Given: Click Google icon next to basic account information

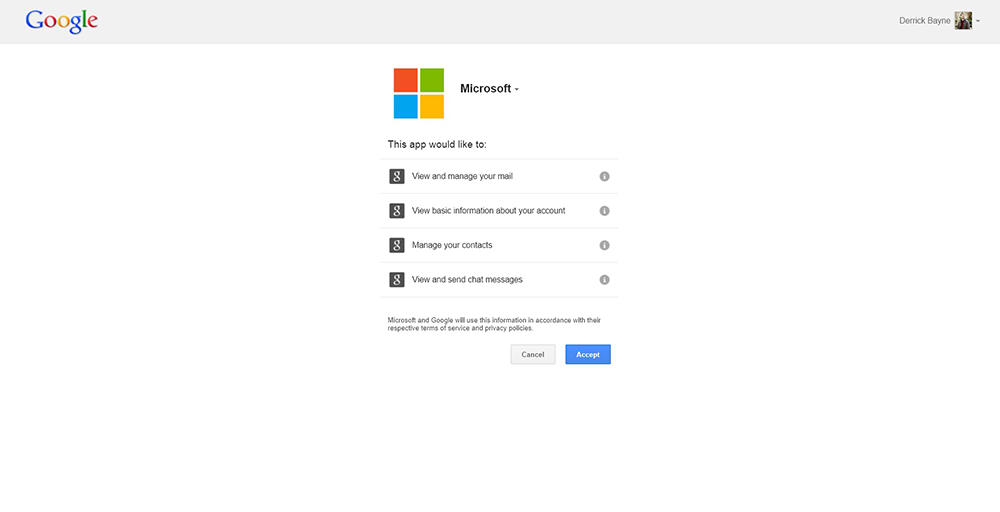Looking at the screenshot, I should [397, 211].
